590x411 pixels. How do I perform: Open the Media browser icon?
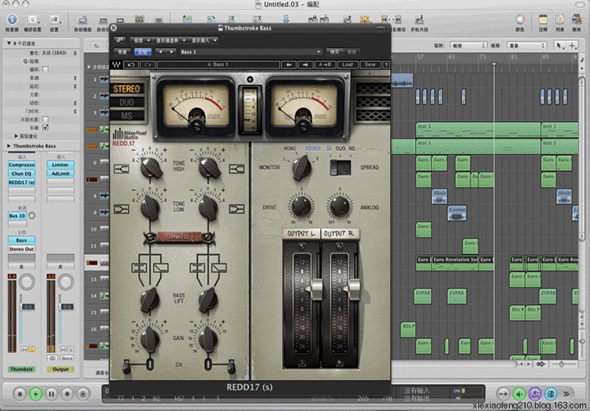576,20
